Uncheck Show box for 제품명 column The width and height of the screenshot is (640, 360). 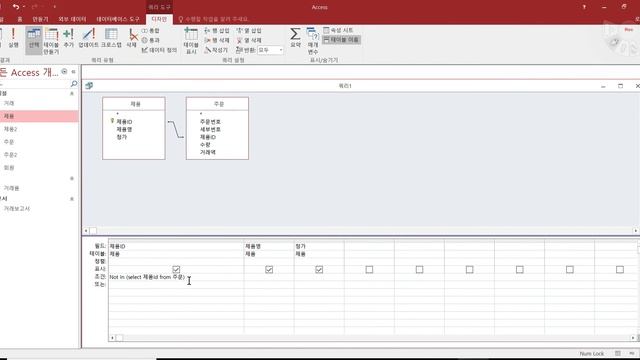[x=269, y=269]
